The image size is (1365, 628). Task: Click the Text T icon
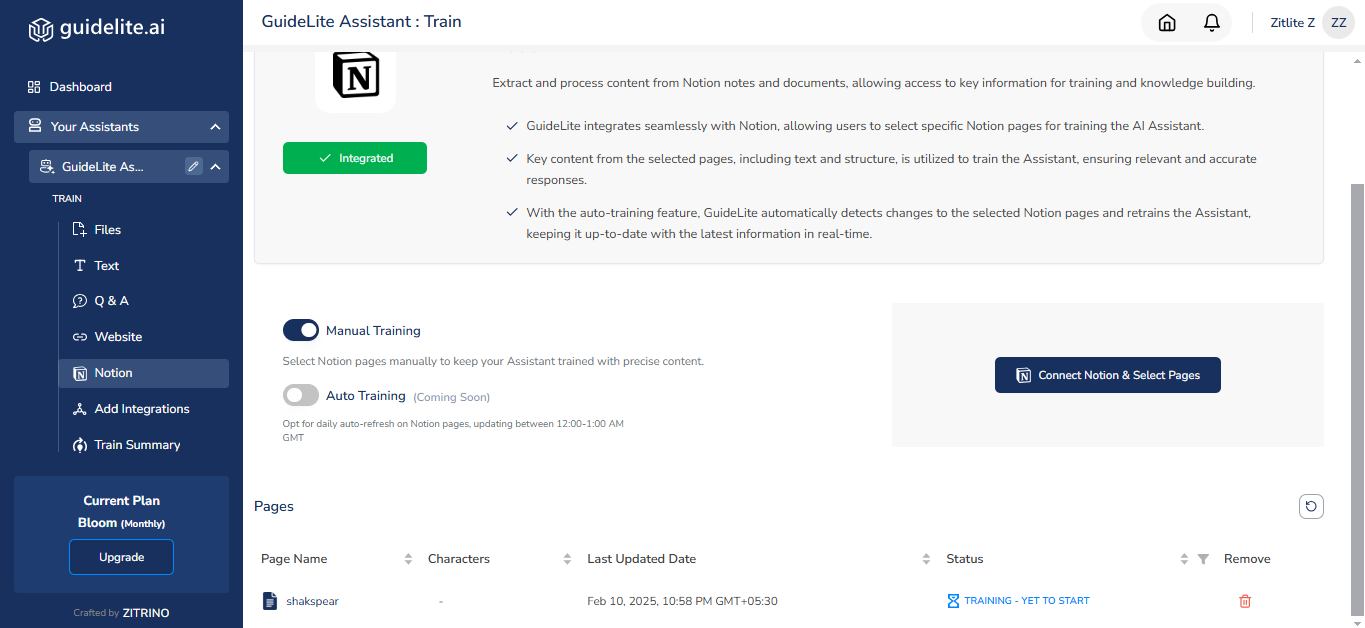pyautogui.click(x=80, y=266)
